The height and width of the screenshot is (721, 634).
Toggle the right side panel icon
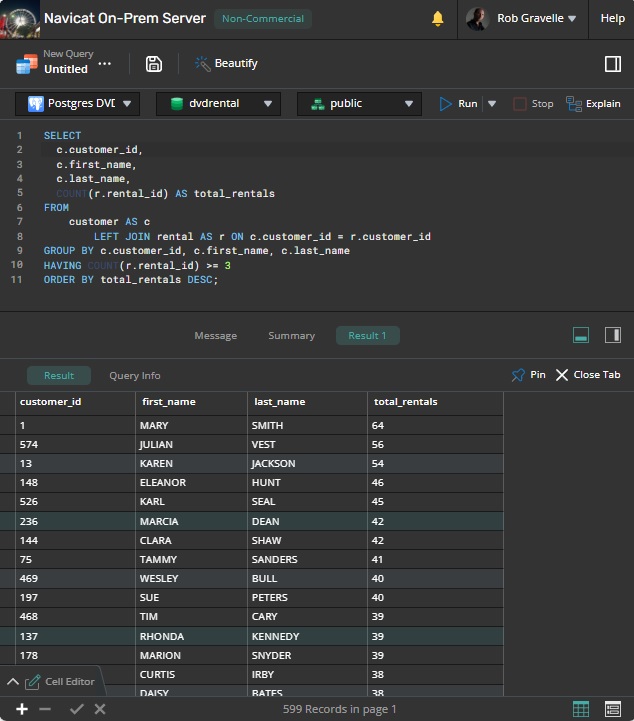(x=613, y=64)
